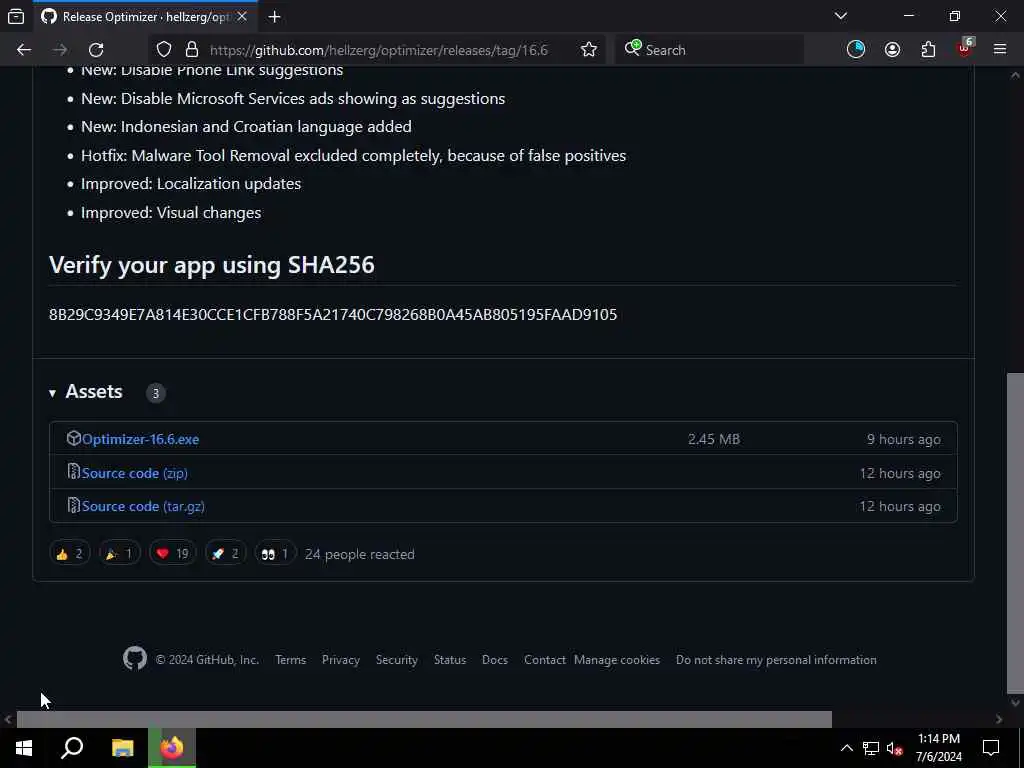Reload the current page
The width and height of the screenshot is (1024, 768).
pos(96,50)
